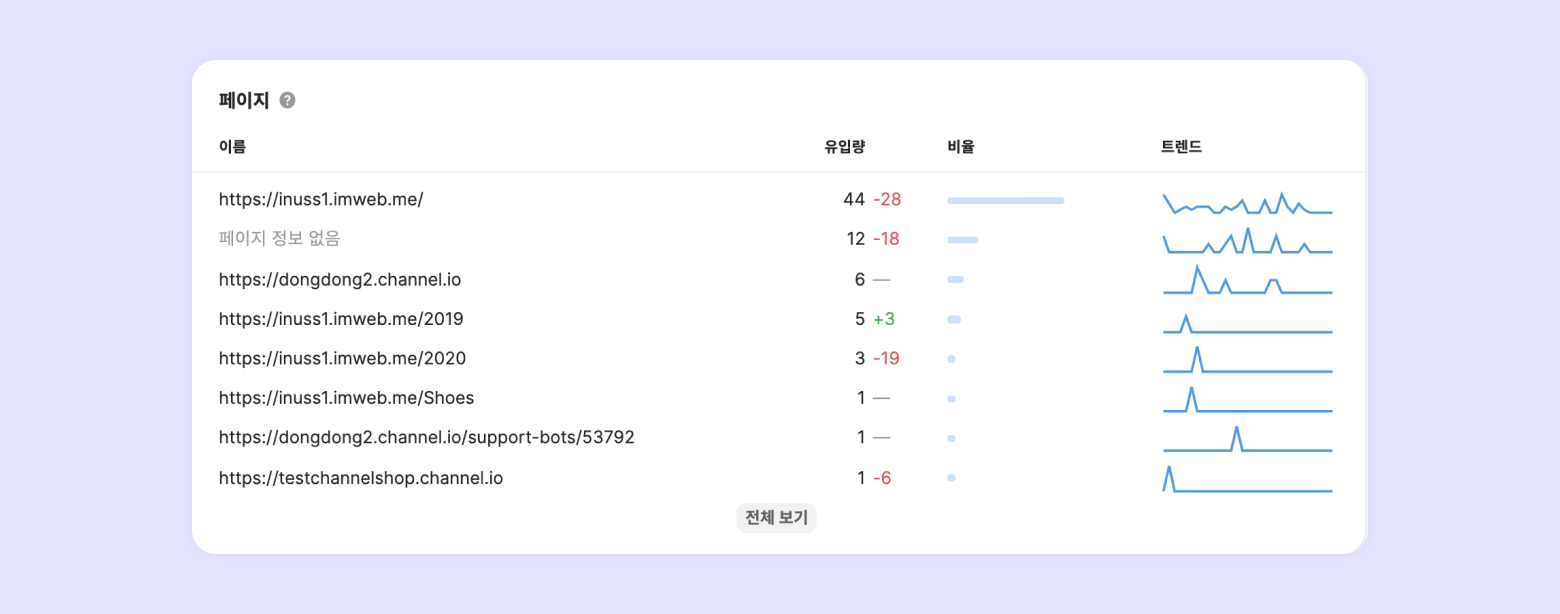Open the https://inuss1.imweb.me/Shoes page entry
Viewport: 1560px width, 614px height.
[346, 398]
